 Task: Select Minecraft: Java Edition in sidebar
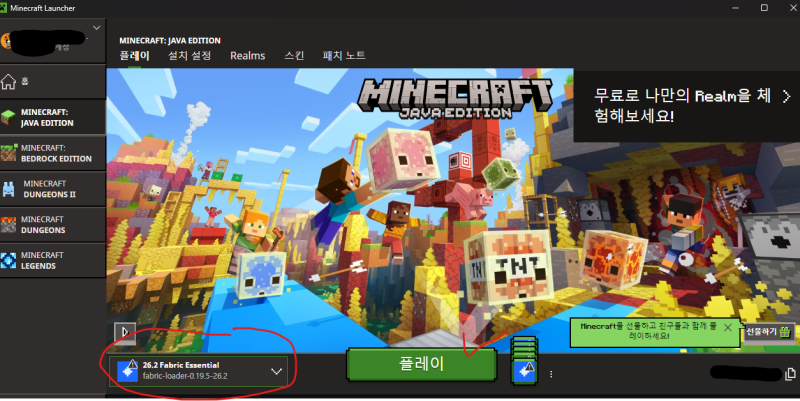point(53,117)
